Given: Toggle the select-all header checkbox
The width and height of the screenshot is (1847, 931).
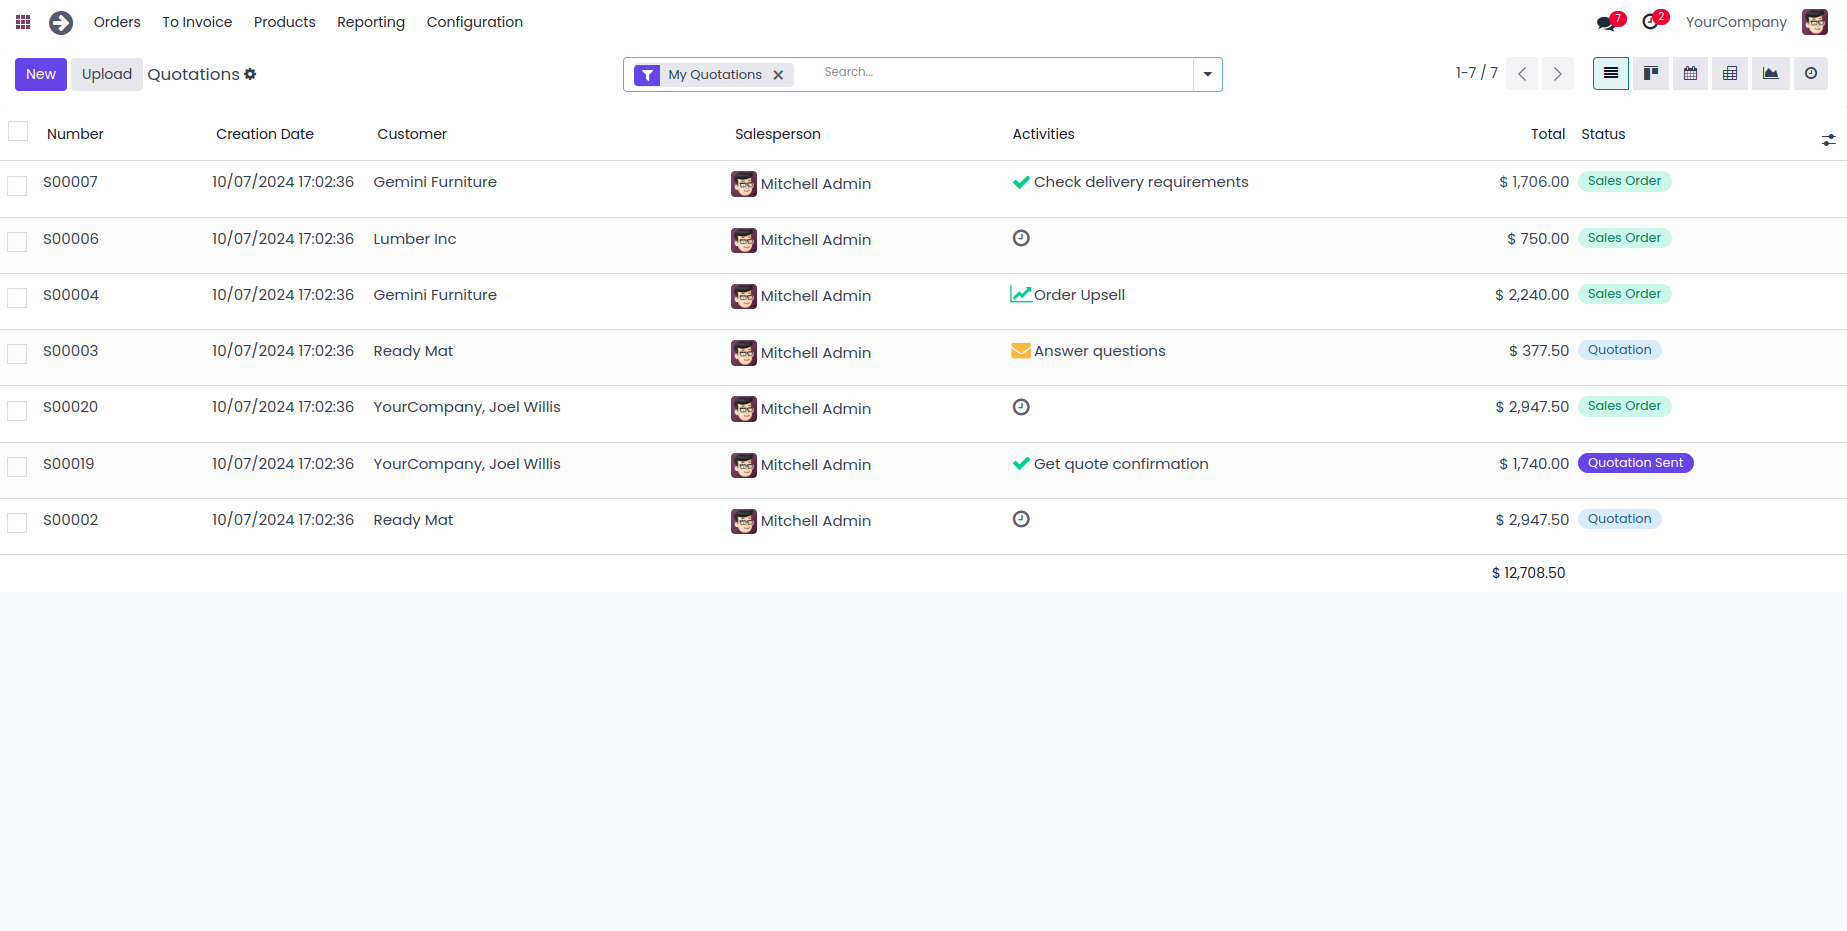Looking at the screenshot, I should pos(18,131).
